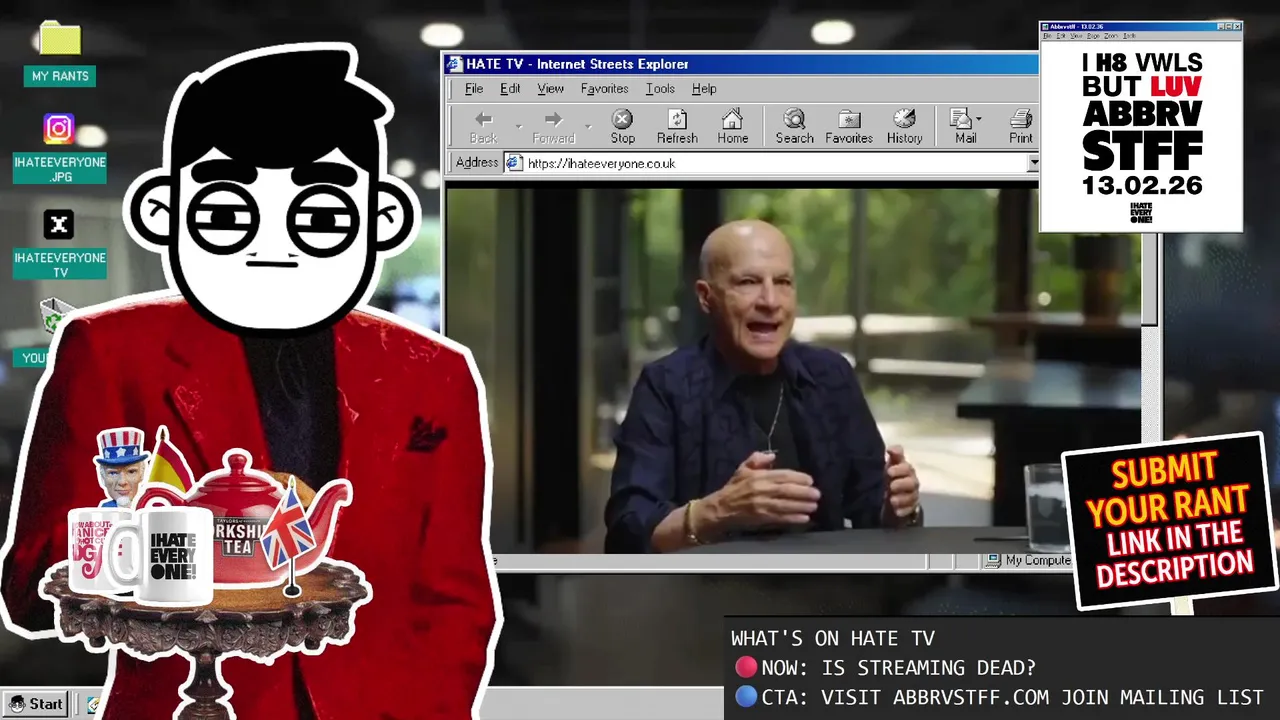Open File menu in Abbrvstff window

coord(1047,36)
